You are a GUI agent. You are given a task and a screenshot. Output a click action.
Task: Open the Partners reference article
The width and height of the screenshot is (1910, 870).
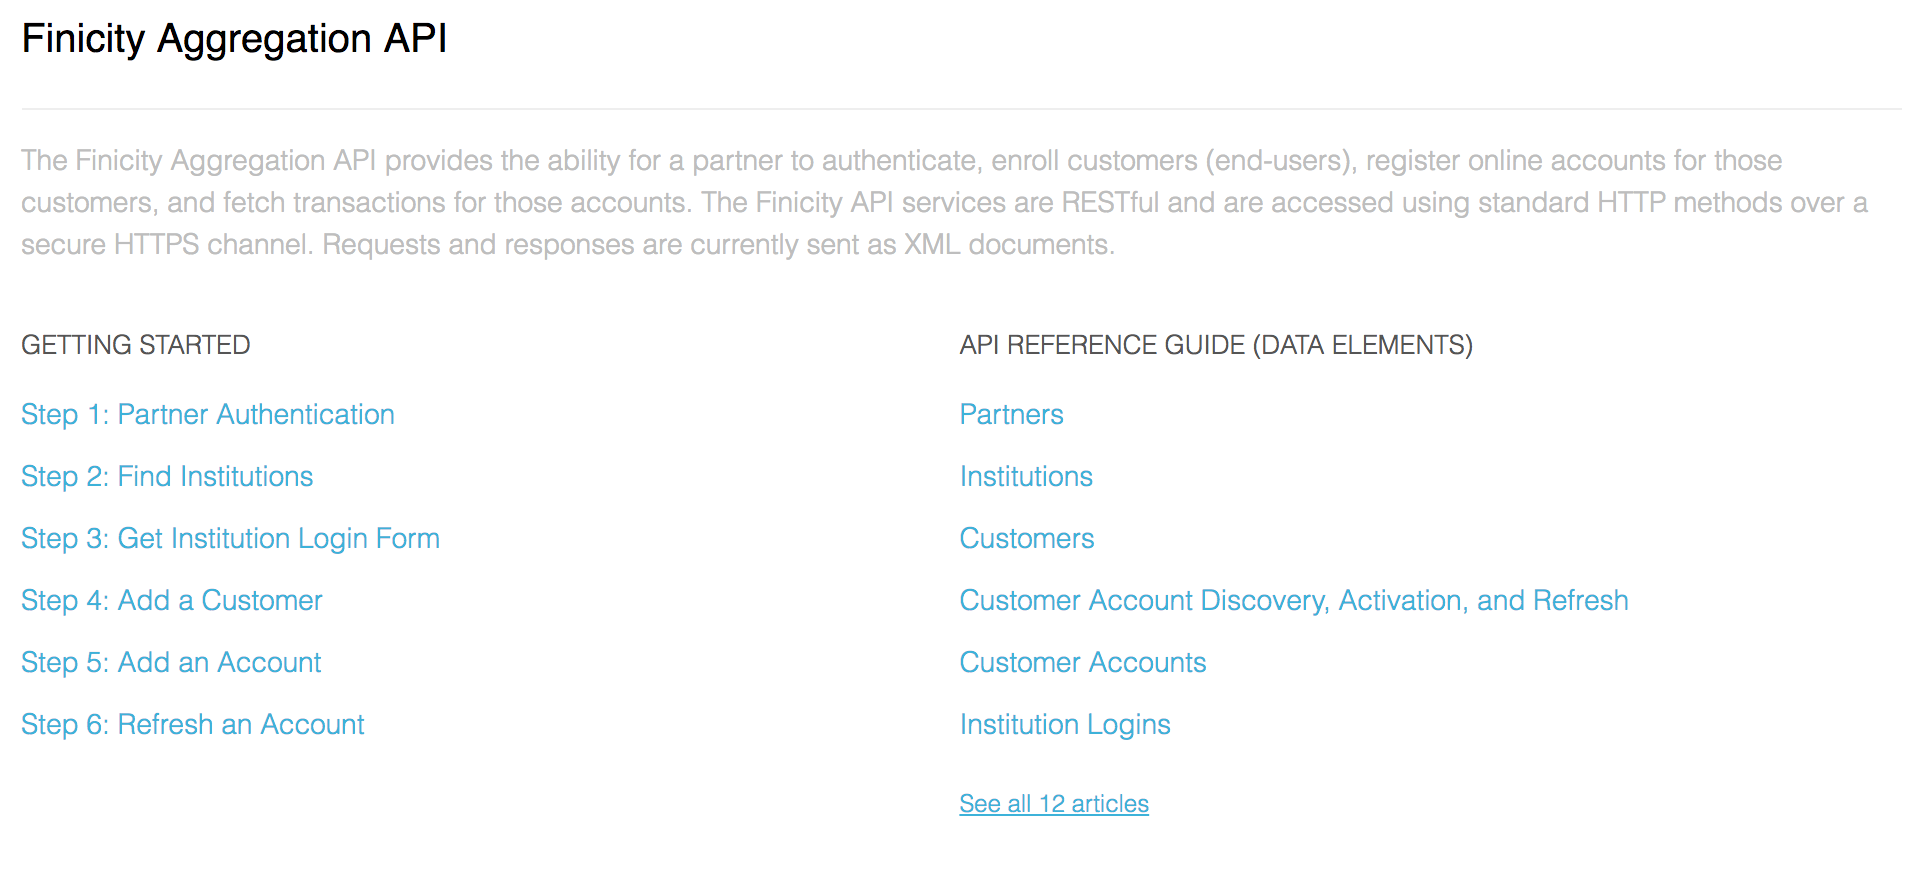coord(1011,415)
